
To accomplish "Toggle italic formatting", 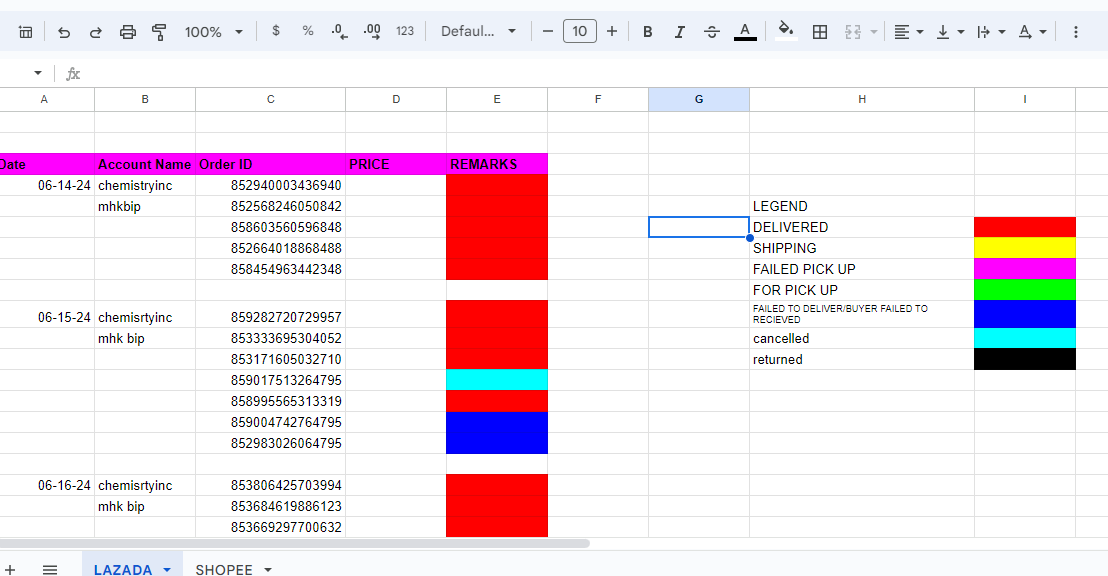I will [x=679, y=32].
